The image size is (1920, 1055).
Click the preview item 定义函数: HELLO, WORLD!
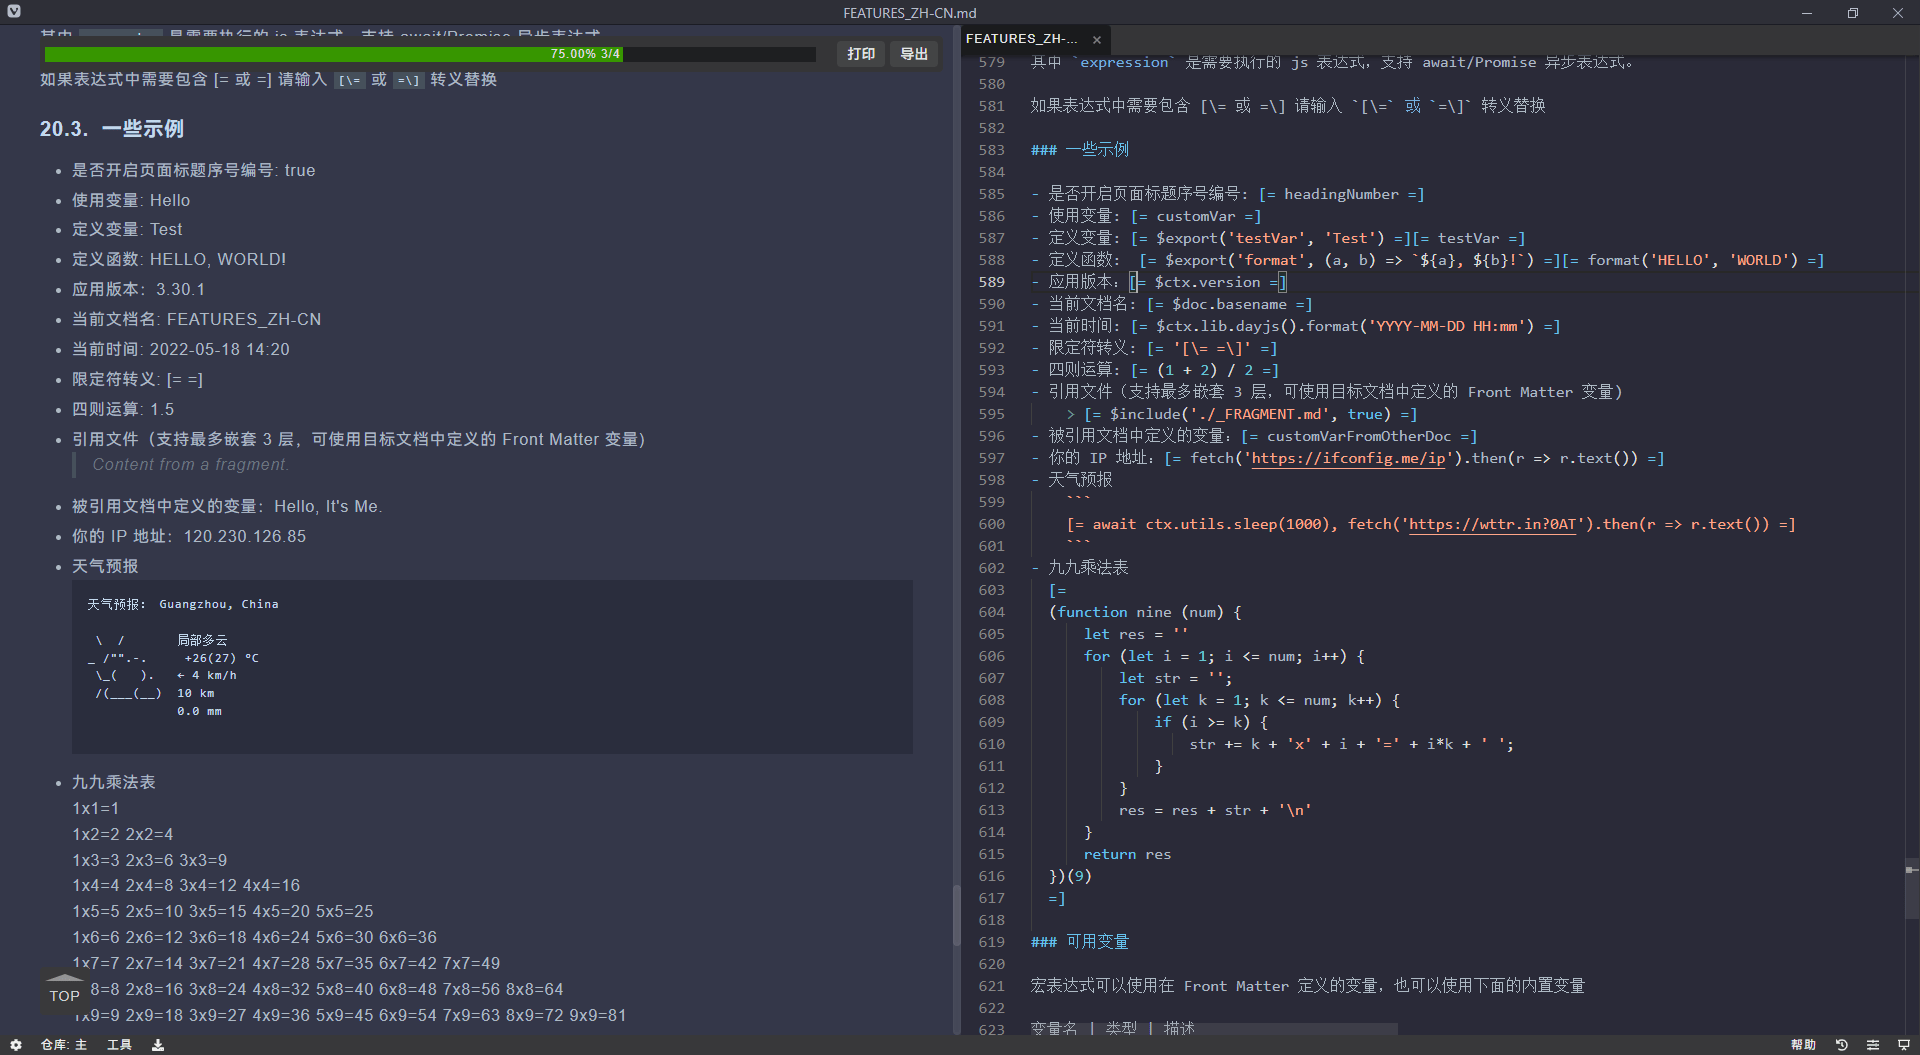point(179,260)
